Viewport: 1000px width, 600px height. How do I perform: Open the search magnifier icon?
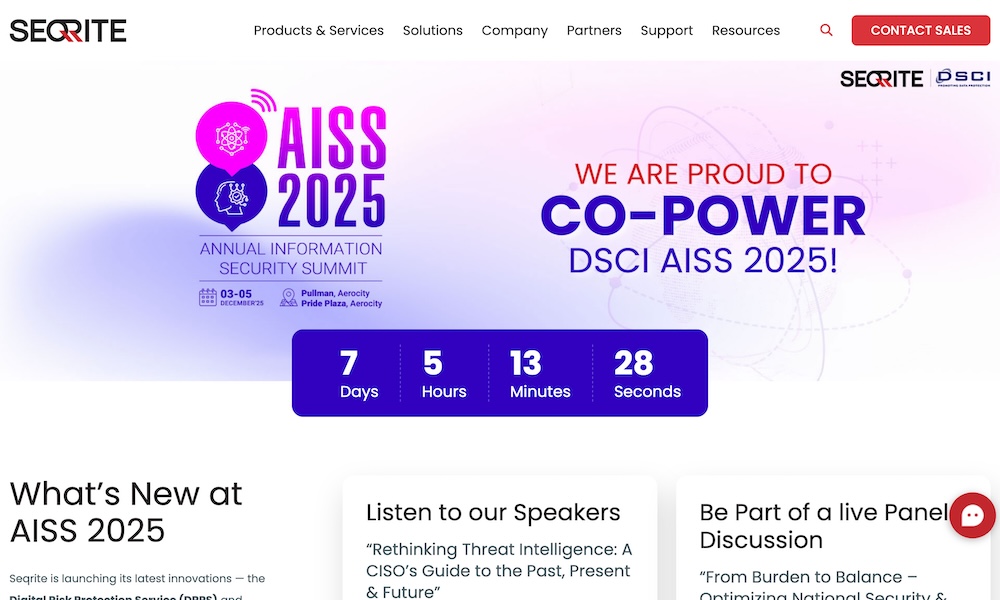[826, 30]
